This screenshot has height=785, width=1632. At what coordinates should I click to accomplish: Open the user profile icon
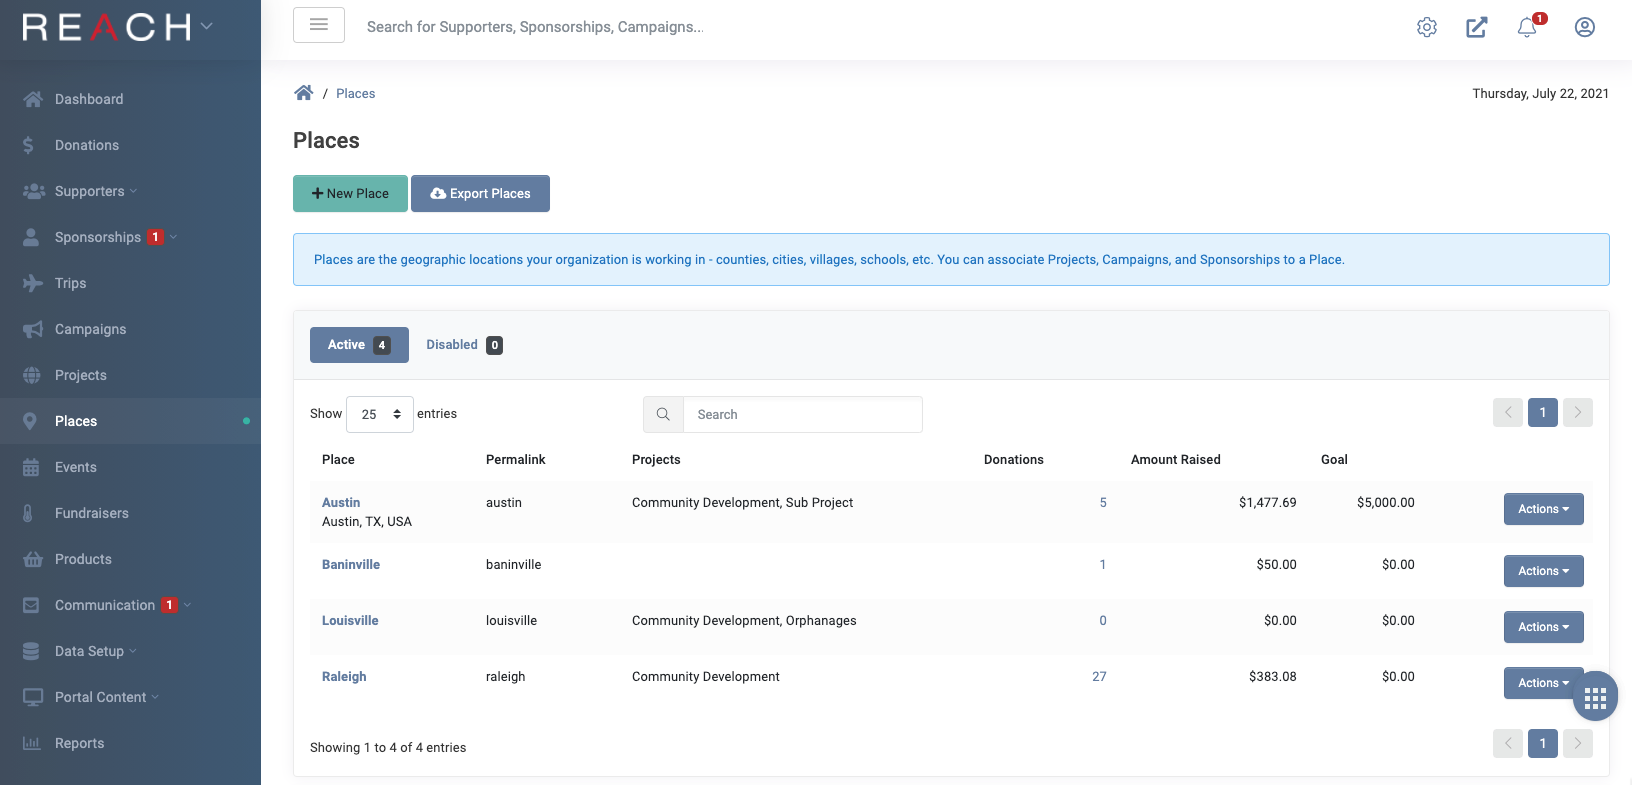point(1585,27)
